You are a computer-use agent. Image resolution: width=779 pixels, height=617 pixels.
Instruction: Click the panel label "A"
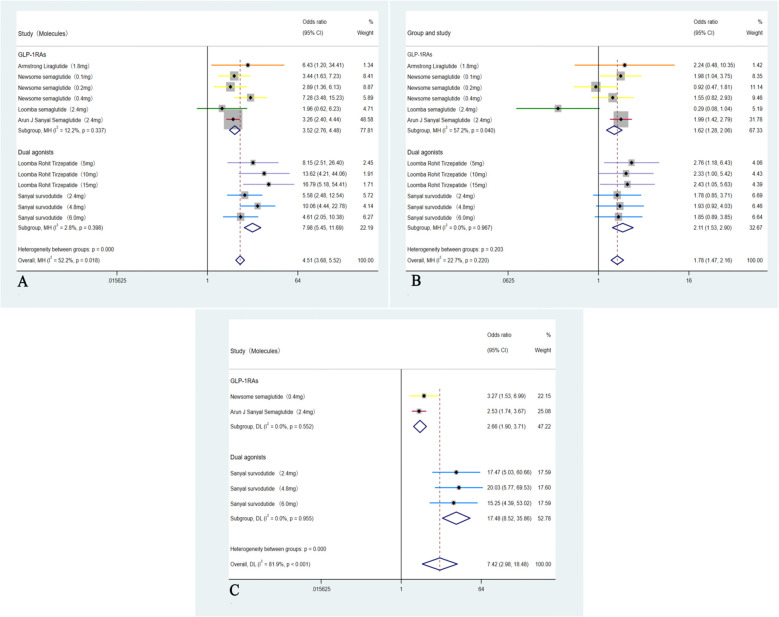(x=22, y=282)
